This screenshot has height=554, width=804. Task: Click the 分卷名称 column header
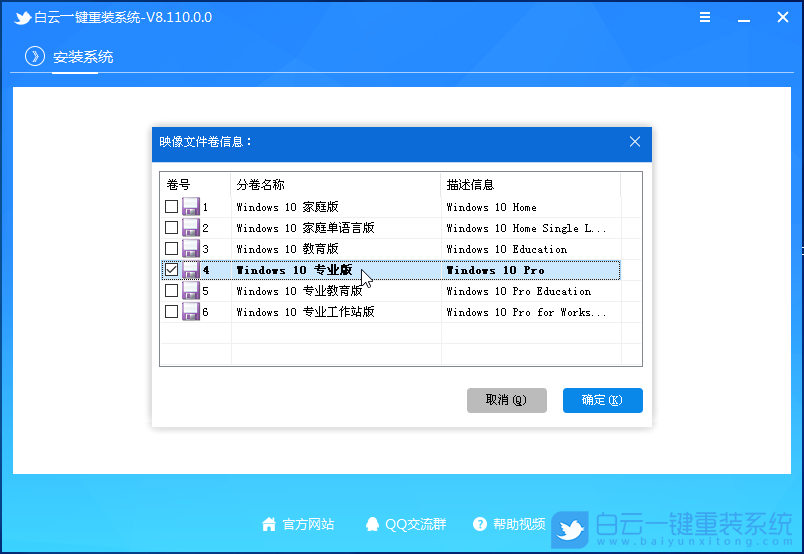coord(336,185)
